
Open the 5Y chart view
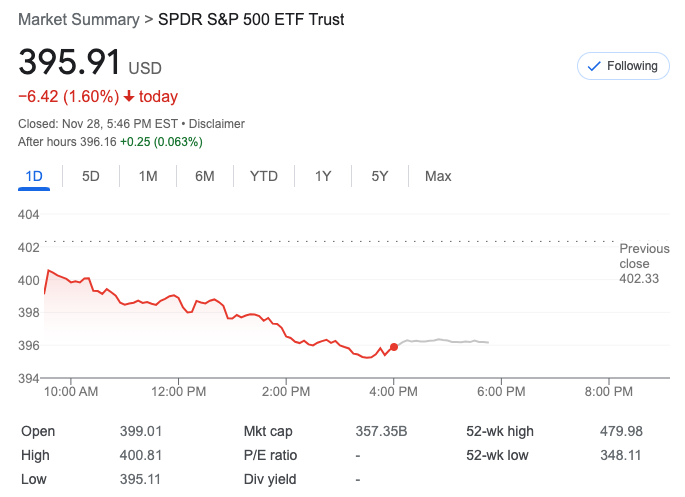pos(380,176)
